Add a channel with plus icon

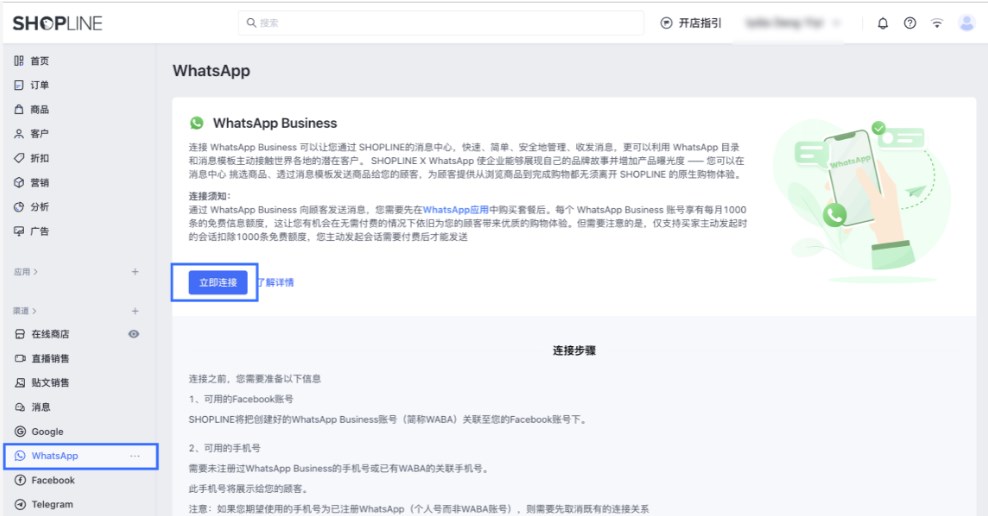point(135,311)
